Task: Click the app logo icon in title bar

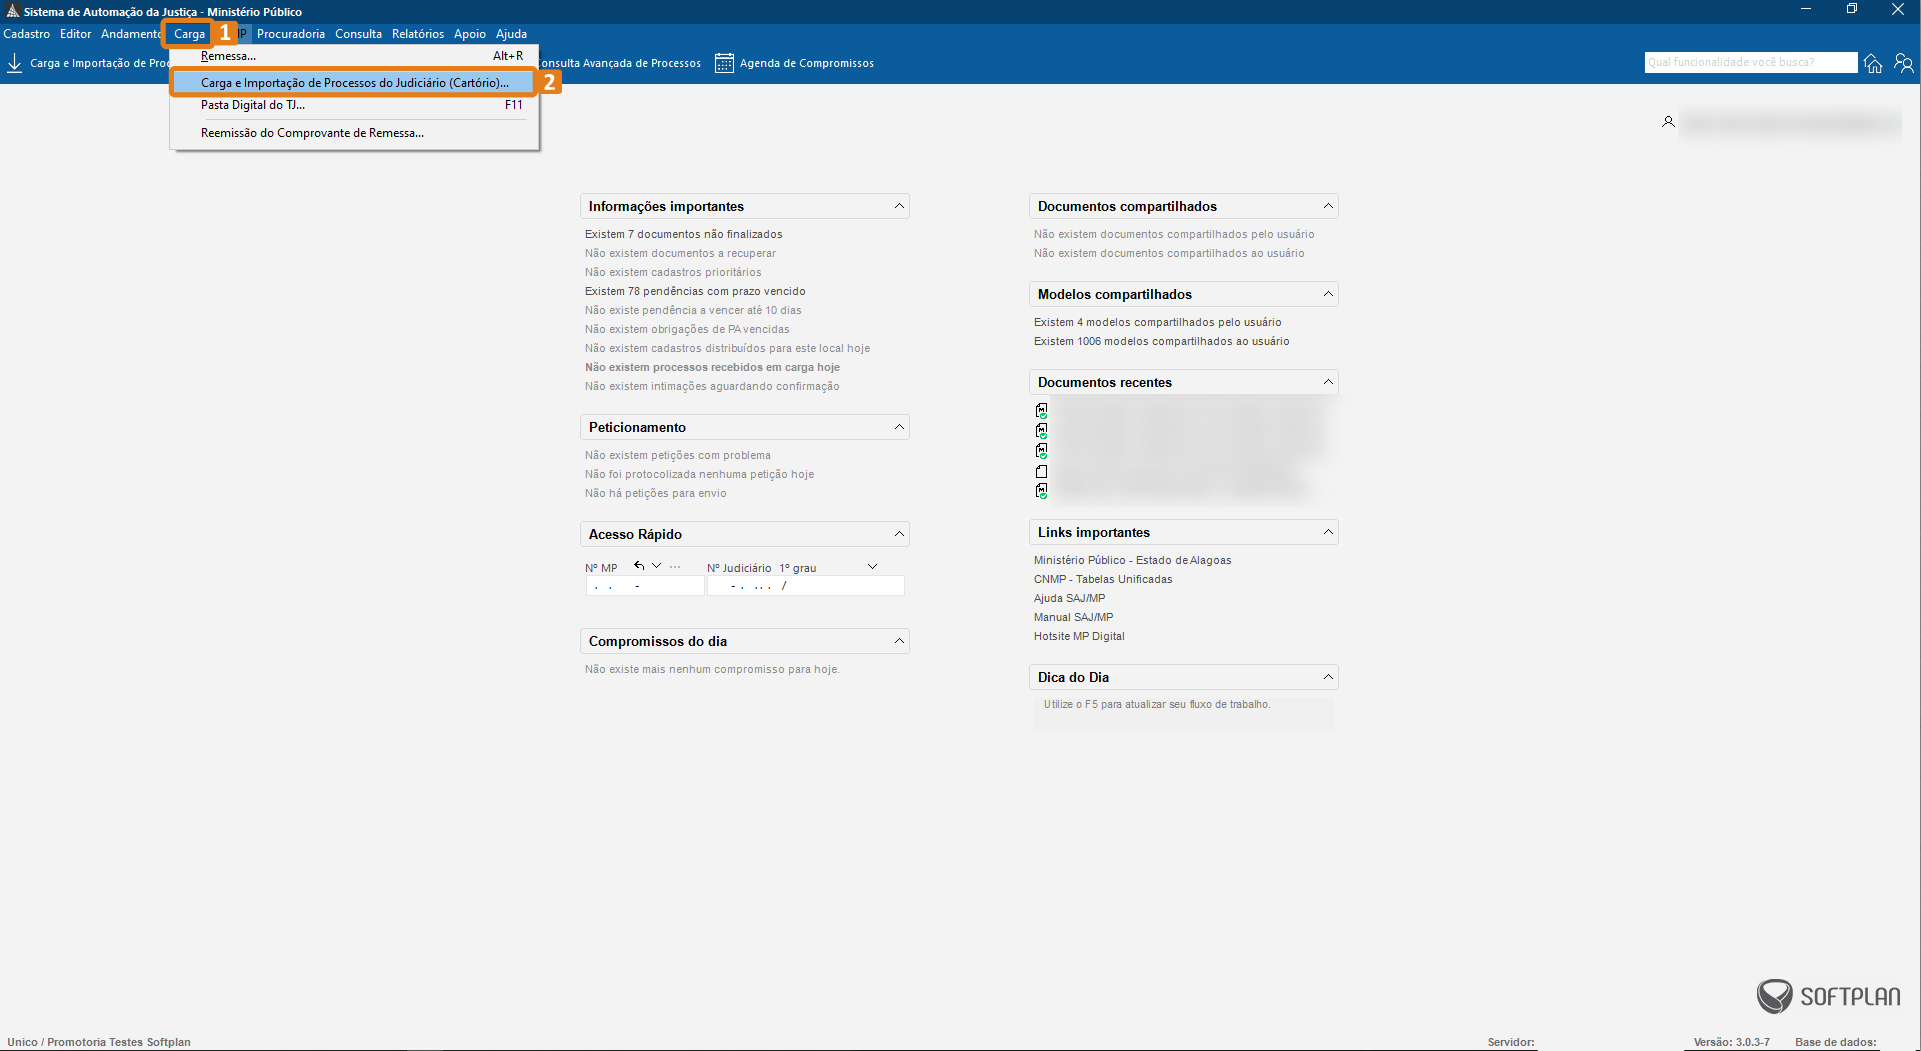Action: click(x=12, y=11)
